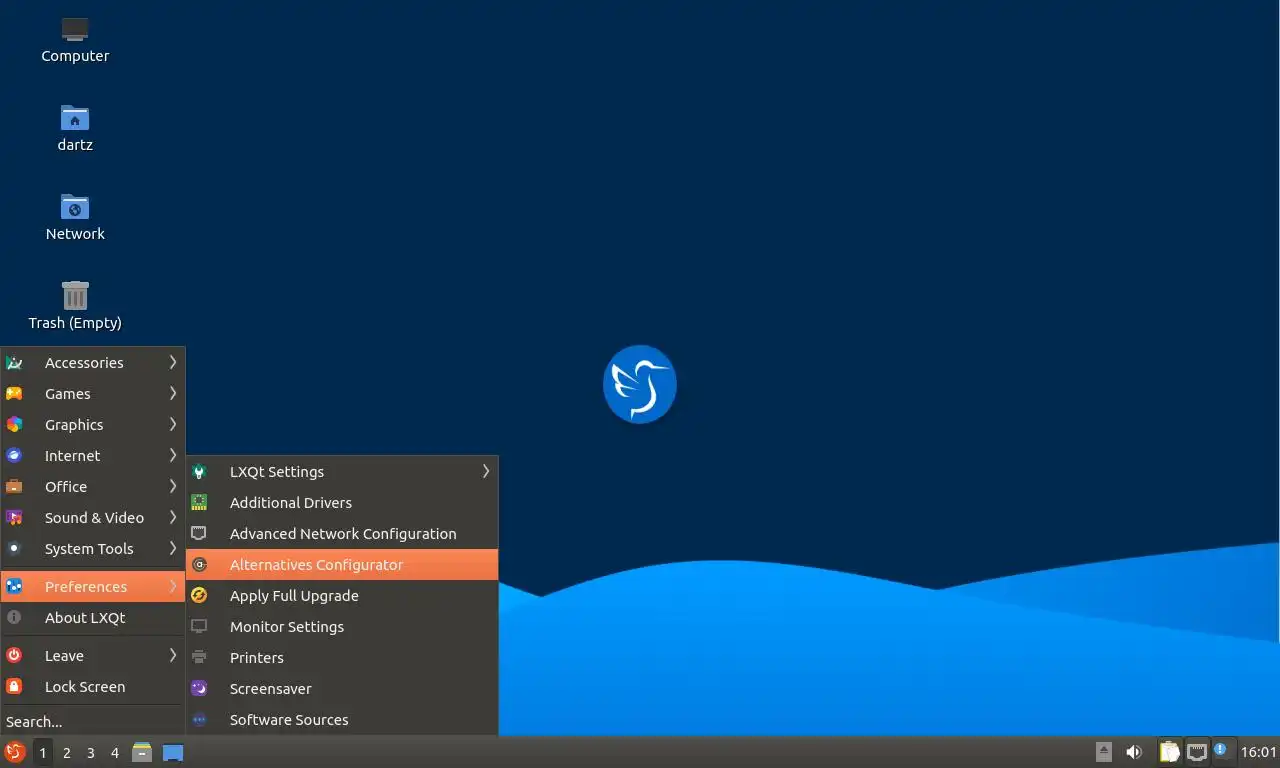Open the update notifier tray icon

pos(1223,750)
